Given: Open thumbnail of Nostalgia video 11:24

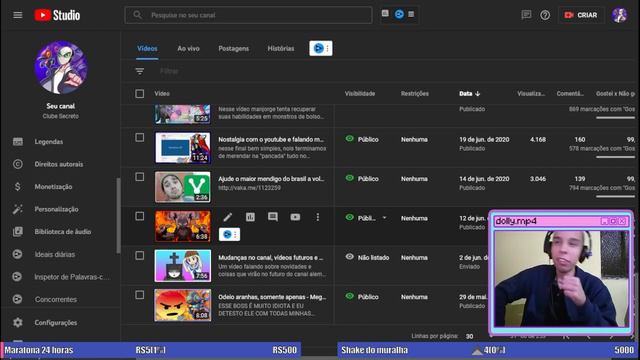Looking at the screenshot, I should (182, 147).
